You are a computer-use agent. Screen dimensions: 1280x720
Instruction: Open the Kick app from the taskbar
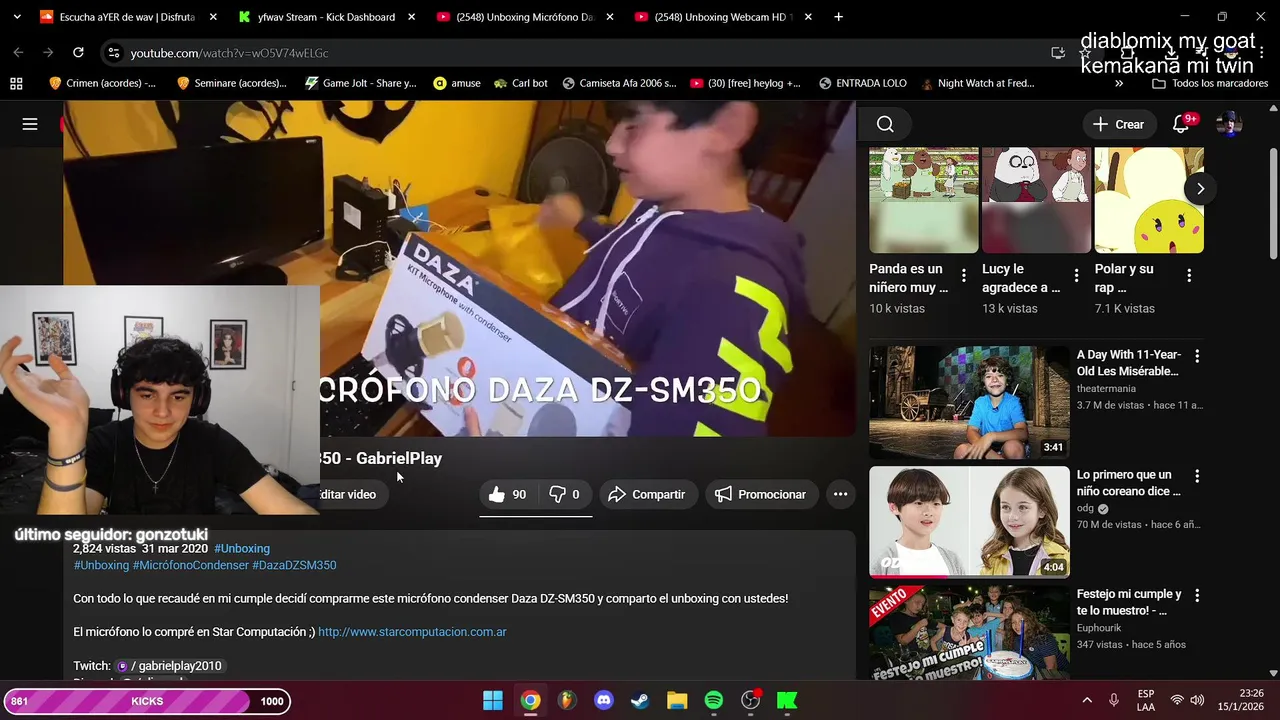(x=787, y=700)
